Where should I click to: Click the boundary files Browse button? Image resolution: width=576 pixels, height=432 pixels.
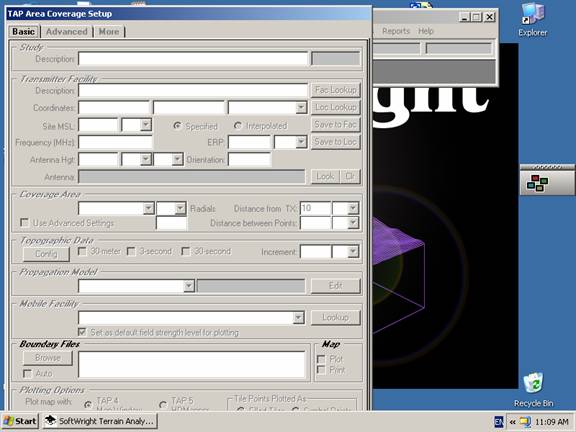click(x=48, y=358)
